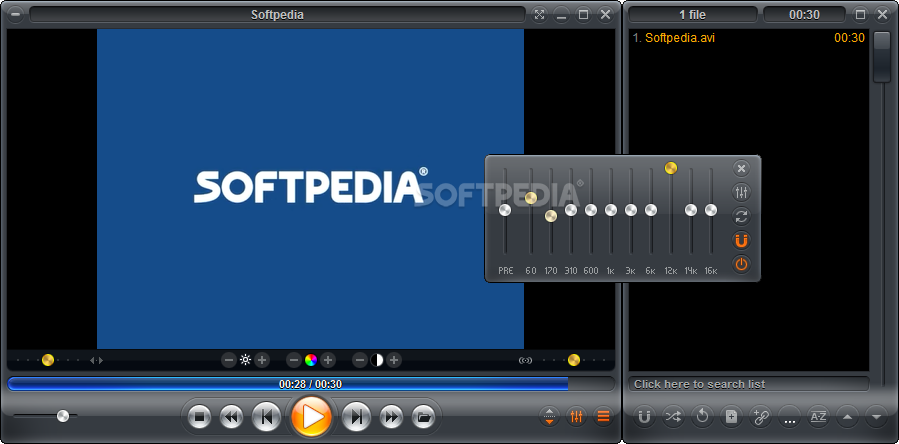Sort the playlist with the A-Z button
The image size is (899, 444).
point(818,417)
